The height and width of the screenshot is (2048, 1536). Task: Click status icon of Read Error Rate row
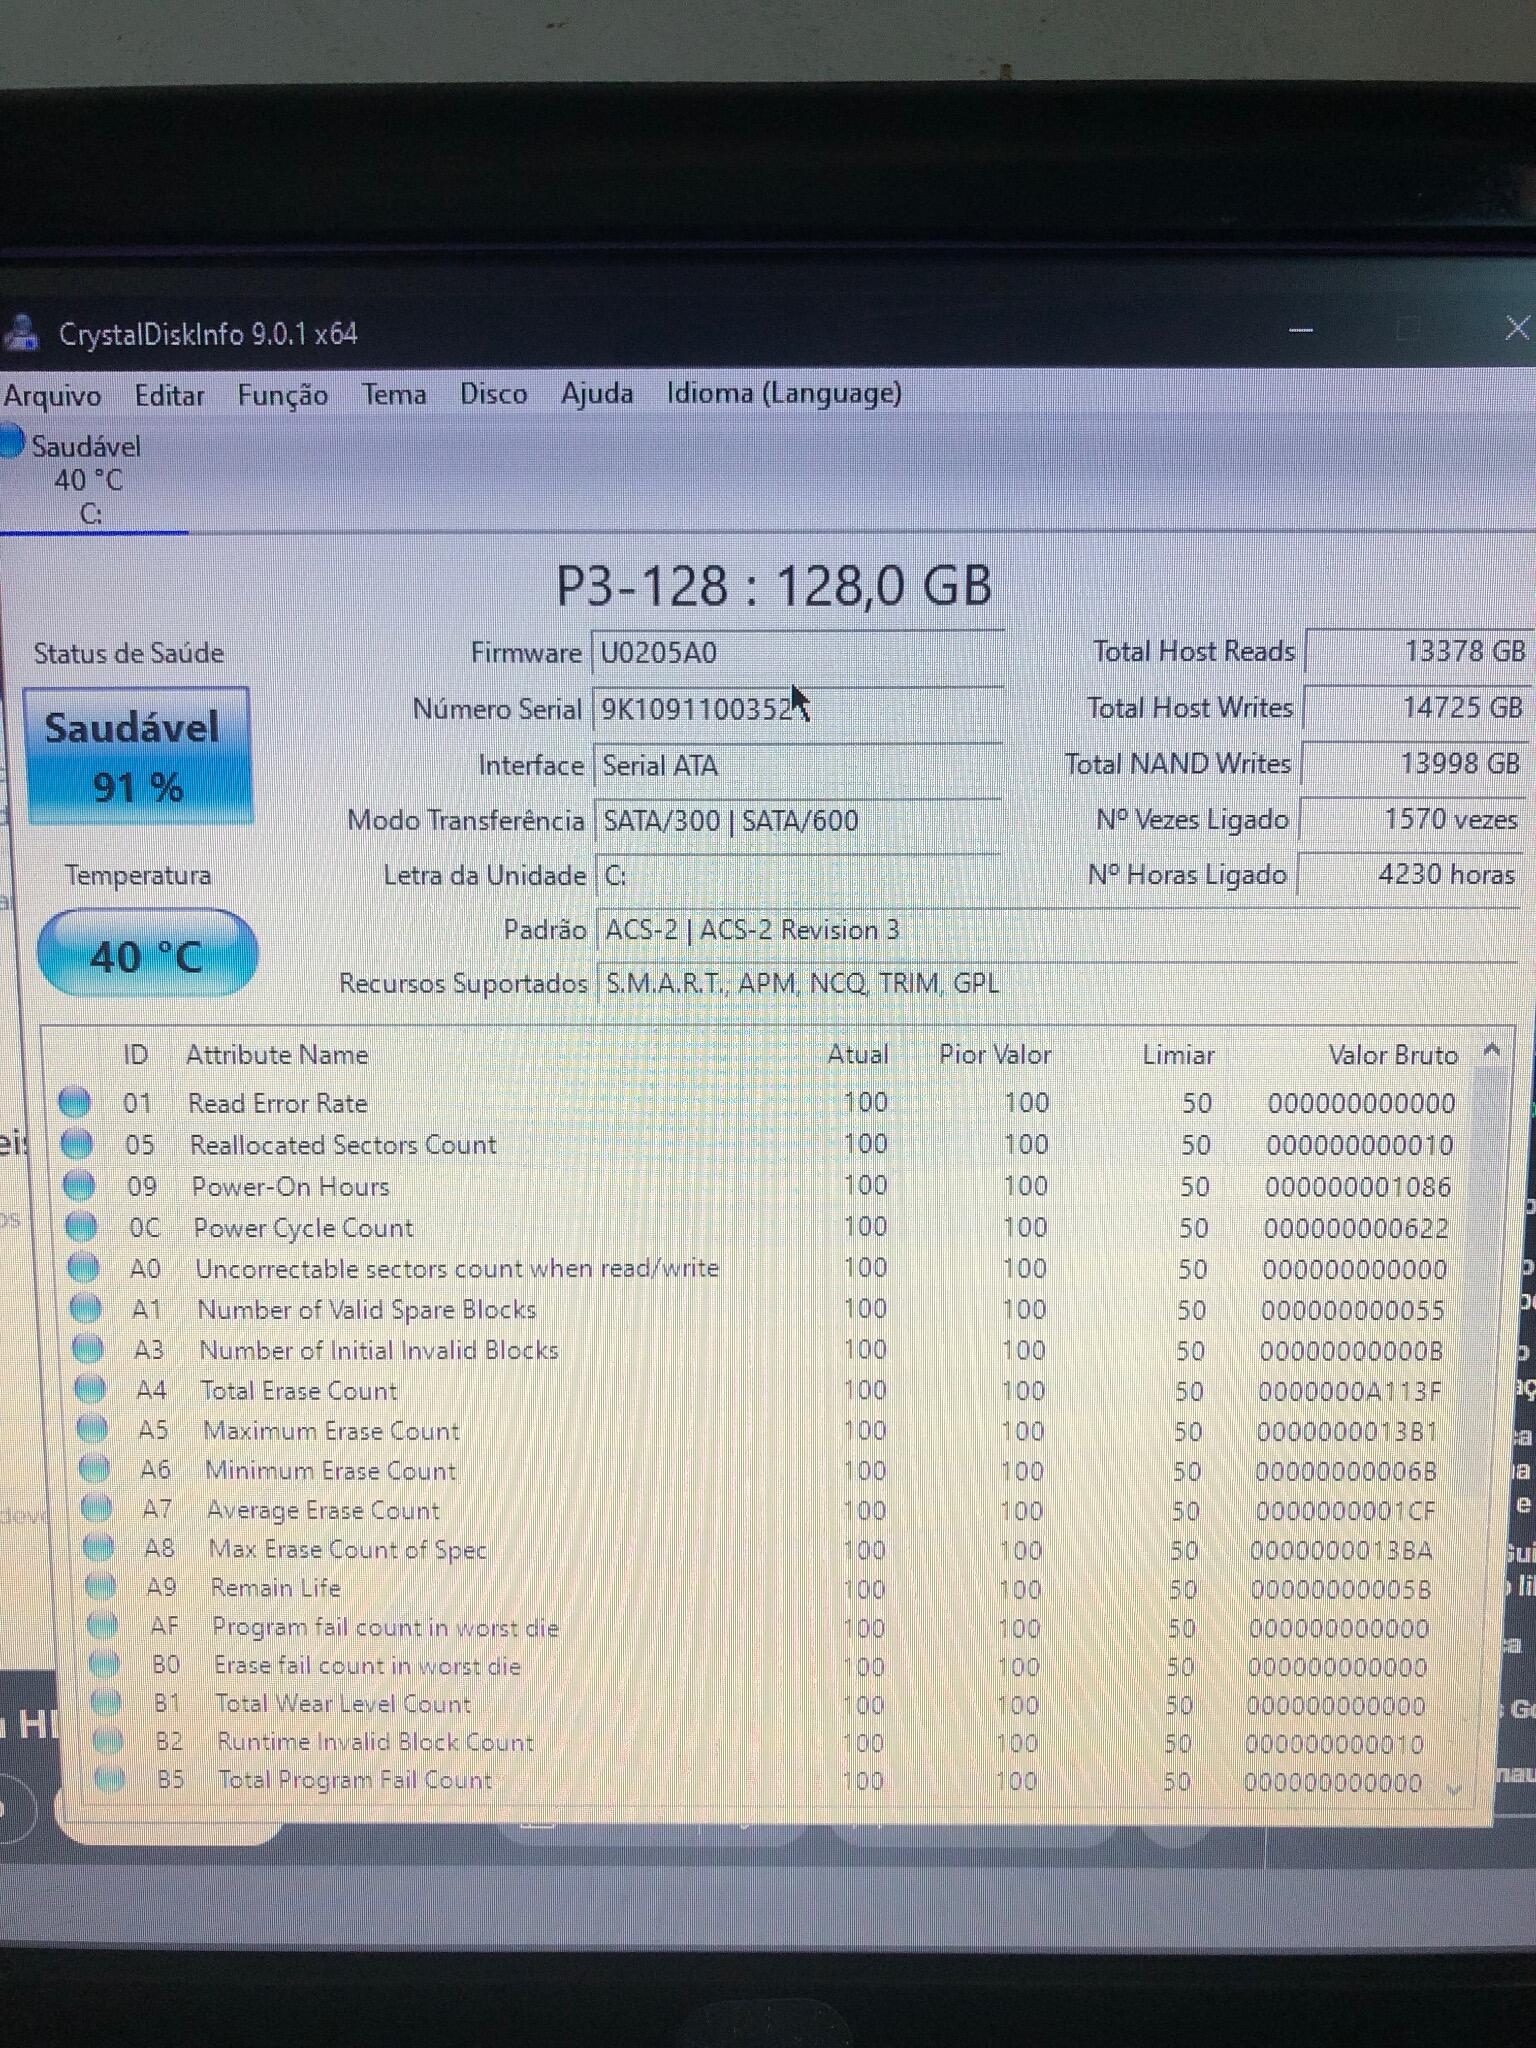[x=75, y=1102]
